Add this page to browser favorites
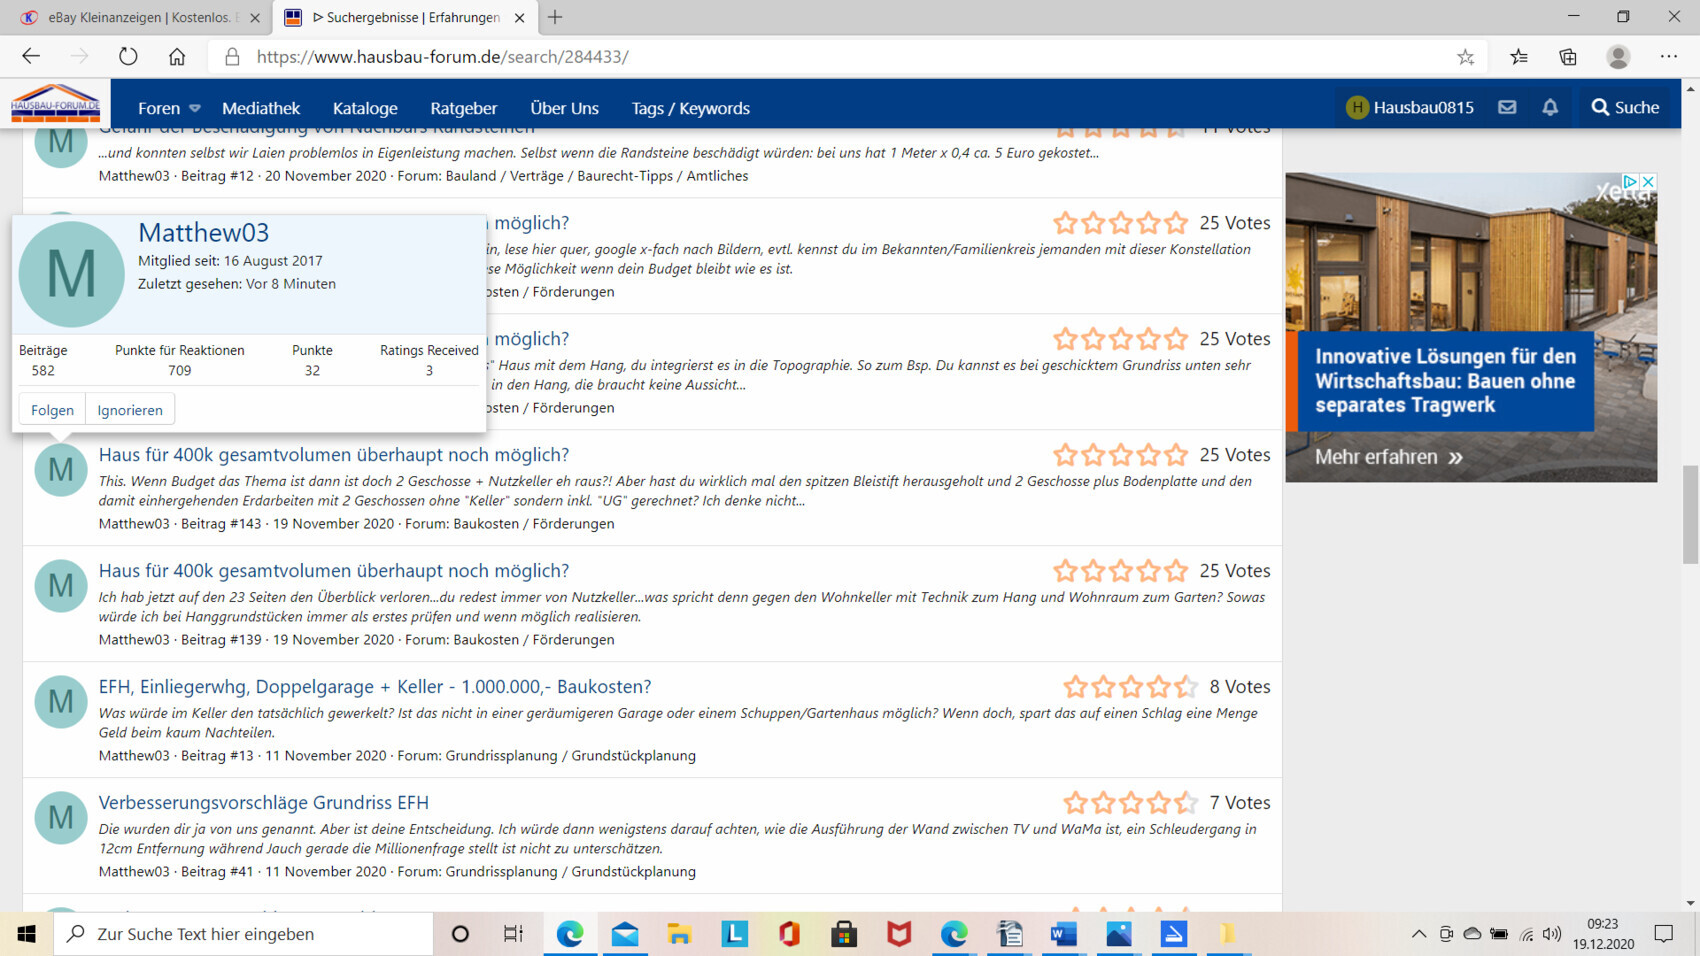The image size is (1700, 956). [1465, 57]
